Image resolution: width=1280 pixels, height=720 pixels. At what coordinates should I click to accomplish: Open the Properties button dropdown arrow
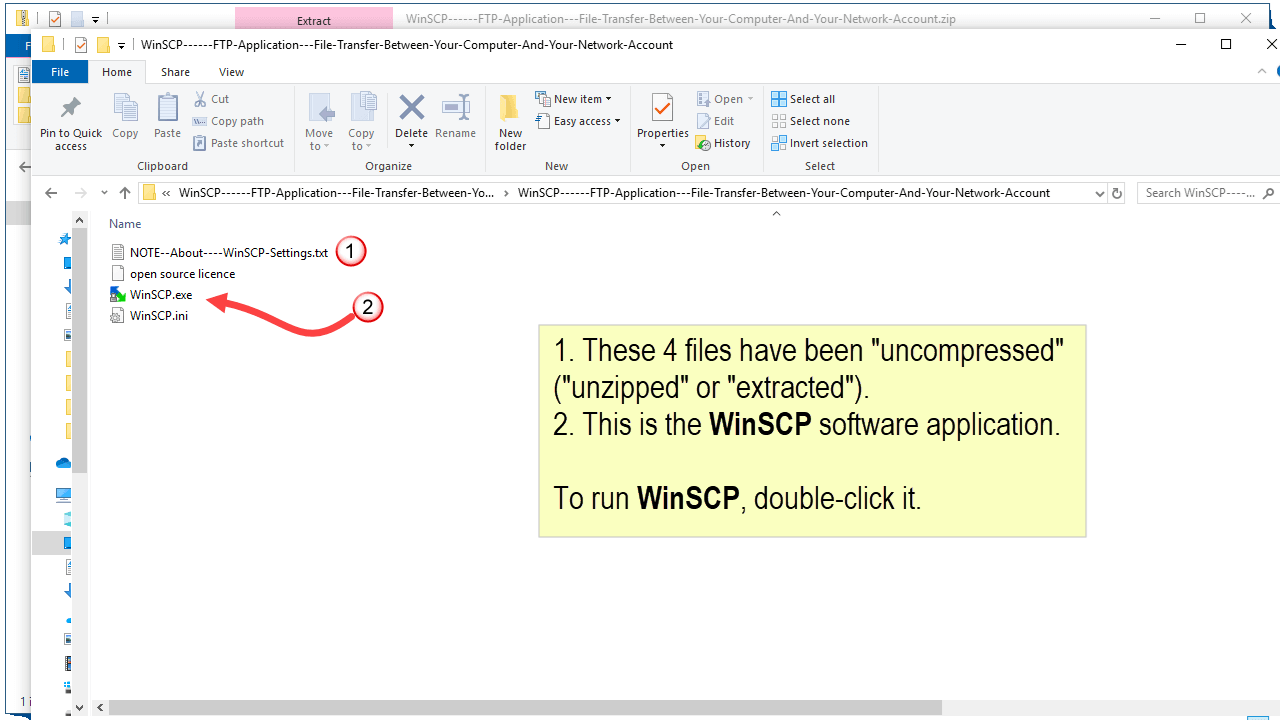[662, 146]
